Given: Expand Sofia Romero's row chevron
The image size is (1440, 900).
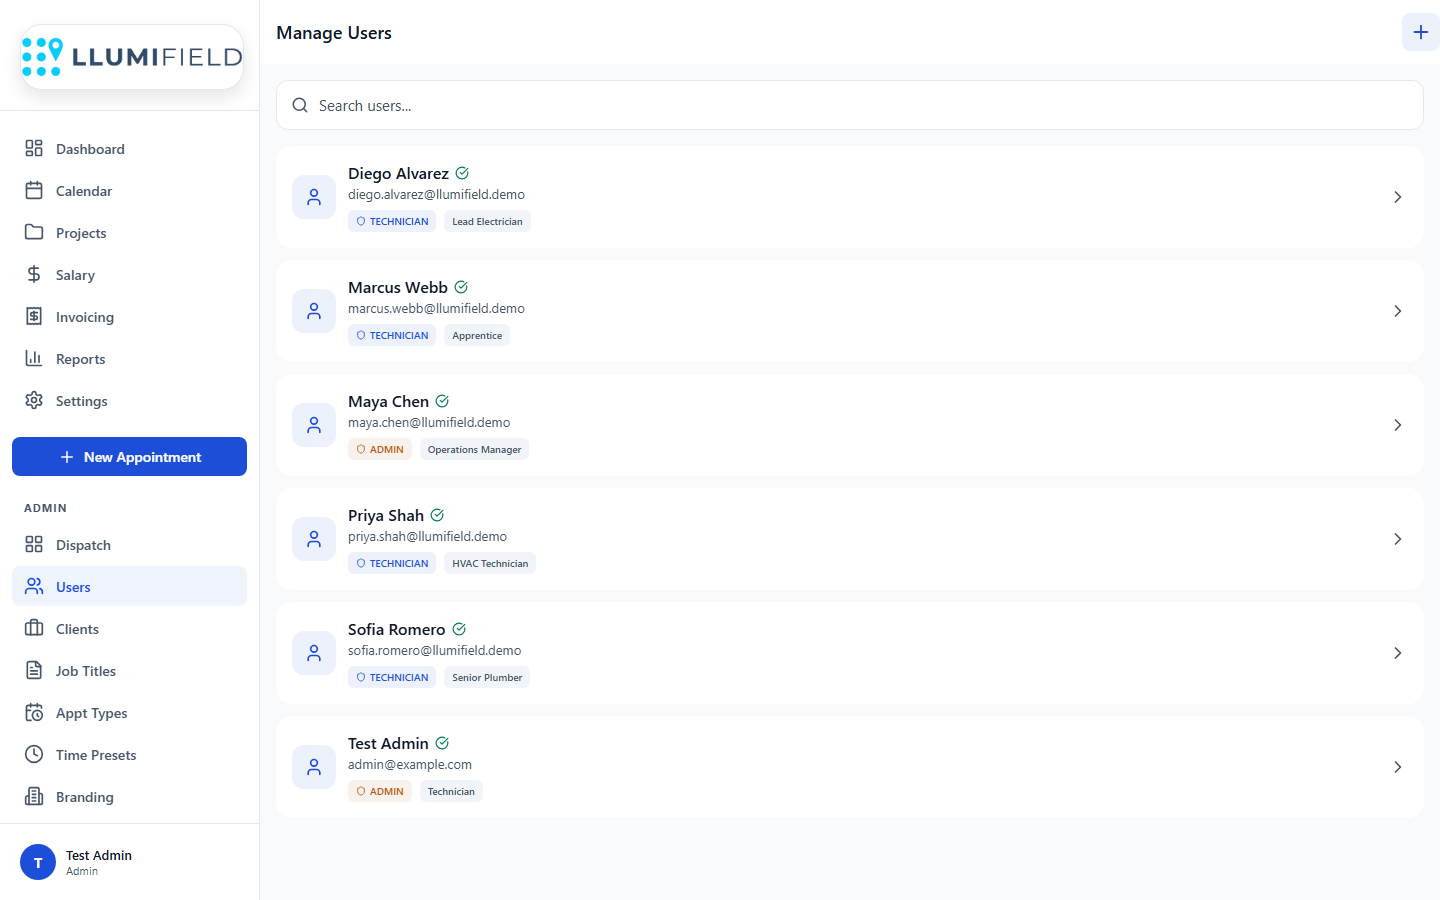Looking at the screenshot, I should [x=1398, y=653].
